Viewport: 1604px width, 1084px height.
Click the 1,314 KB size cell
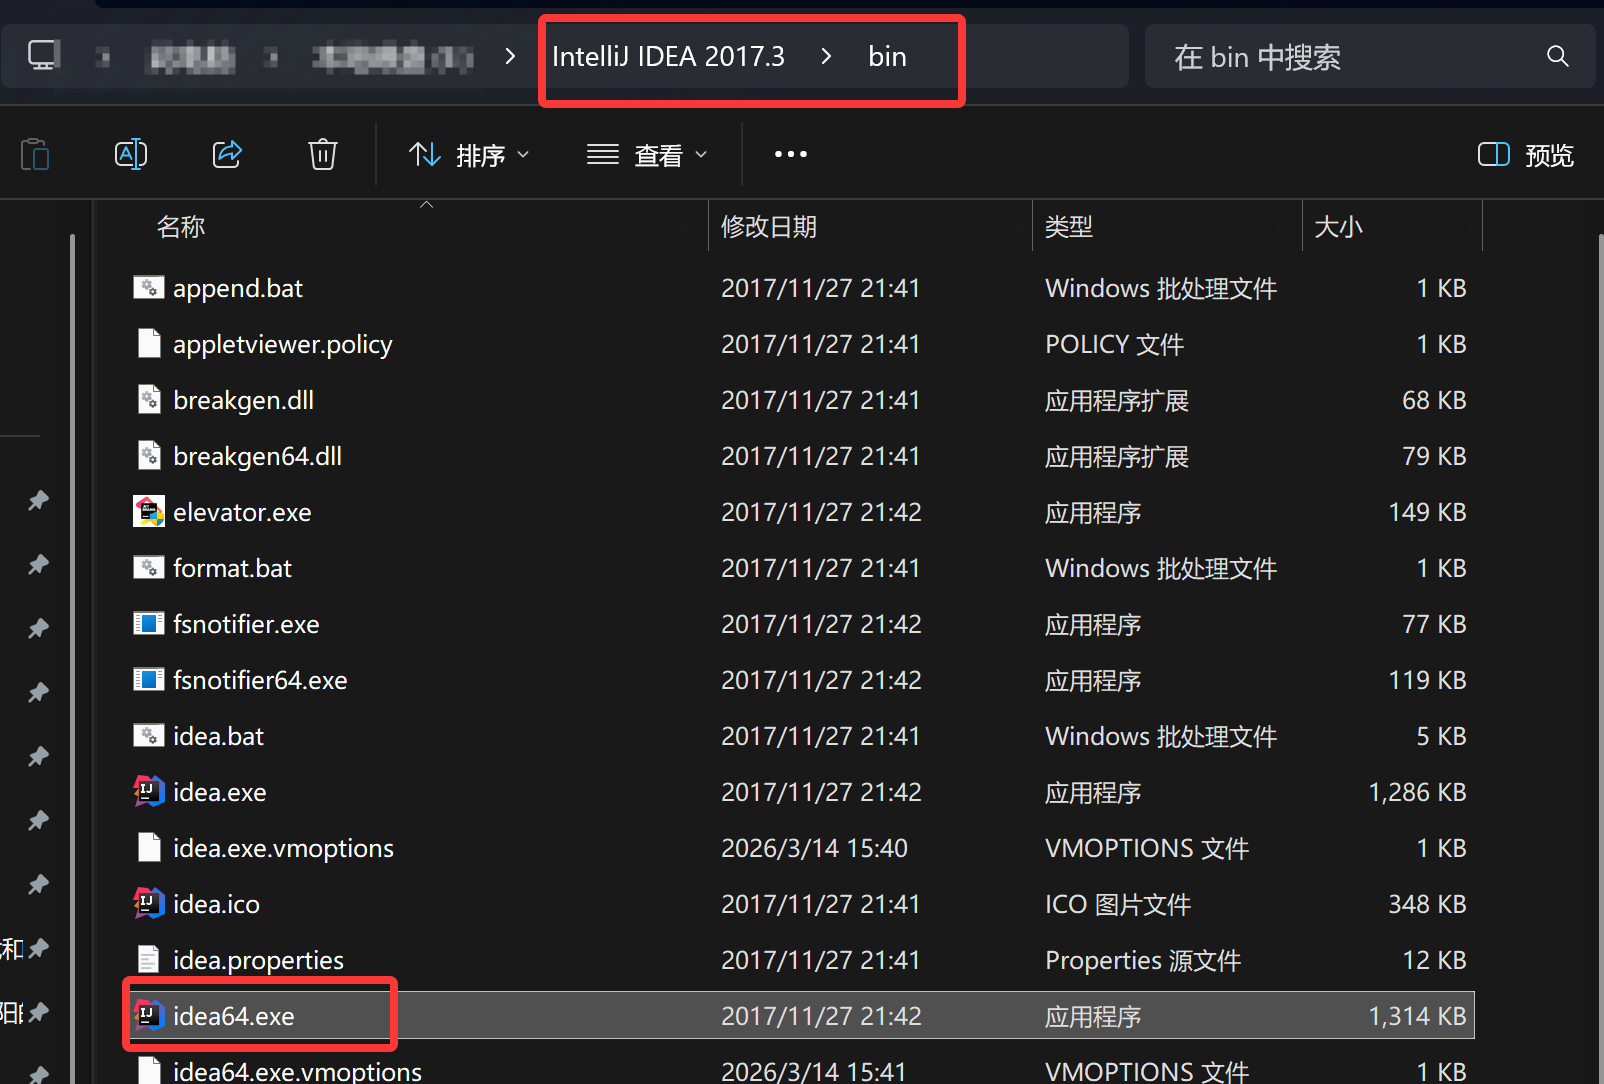1417,1016
